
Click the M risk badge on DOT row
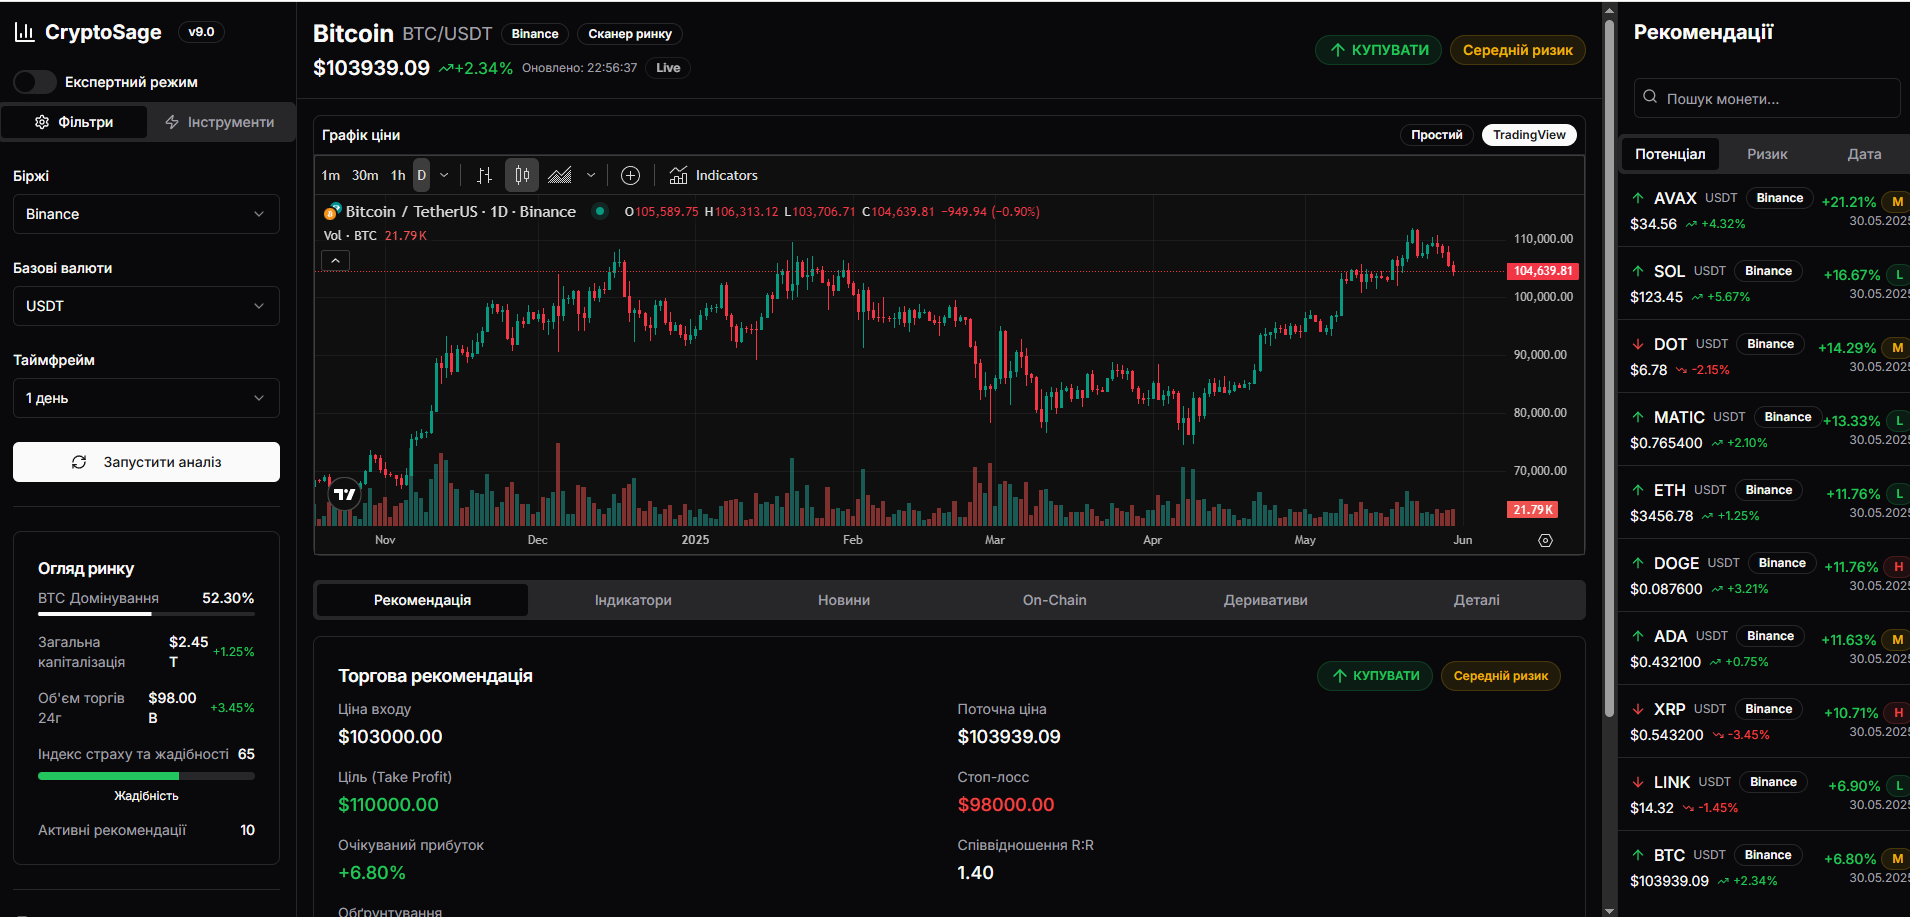[1896, 348]
